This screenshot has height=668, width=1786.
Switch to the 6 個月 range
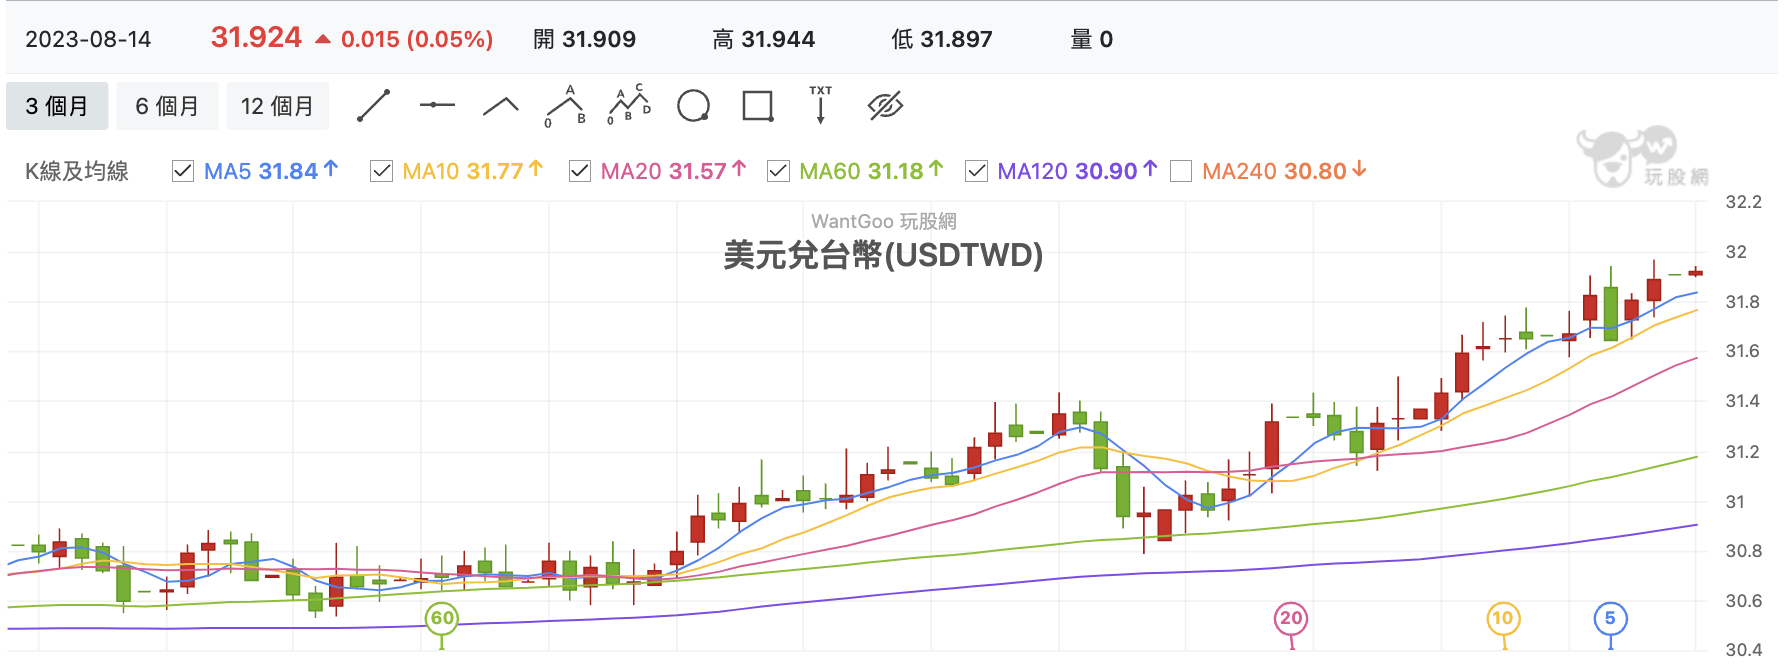(167, 106)
